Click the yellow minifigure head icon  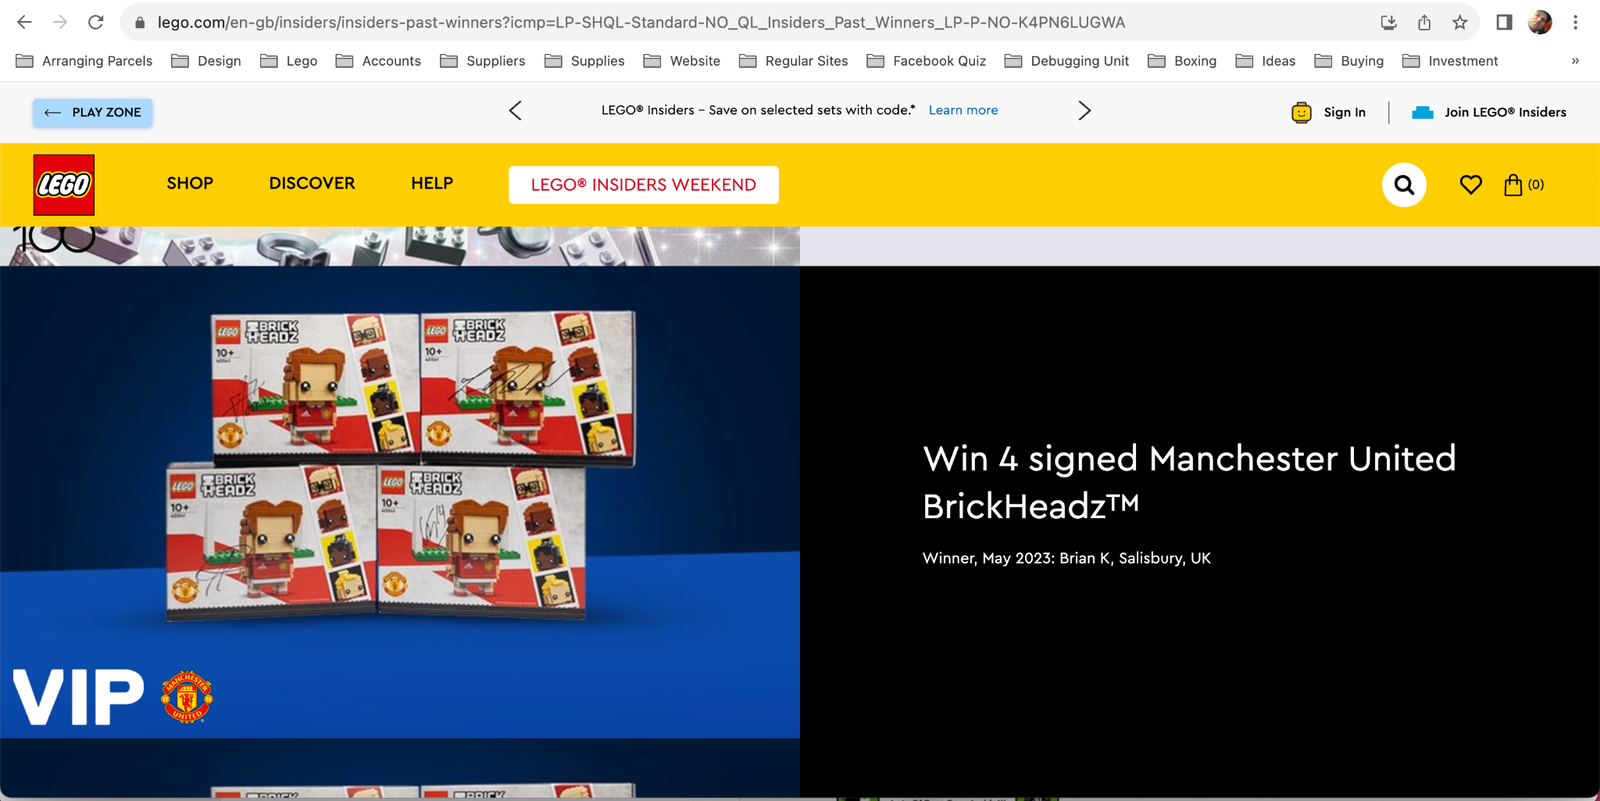(x=1301, y=112)
